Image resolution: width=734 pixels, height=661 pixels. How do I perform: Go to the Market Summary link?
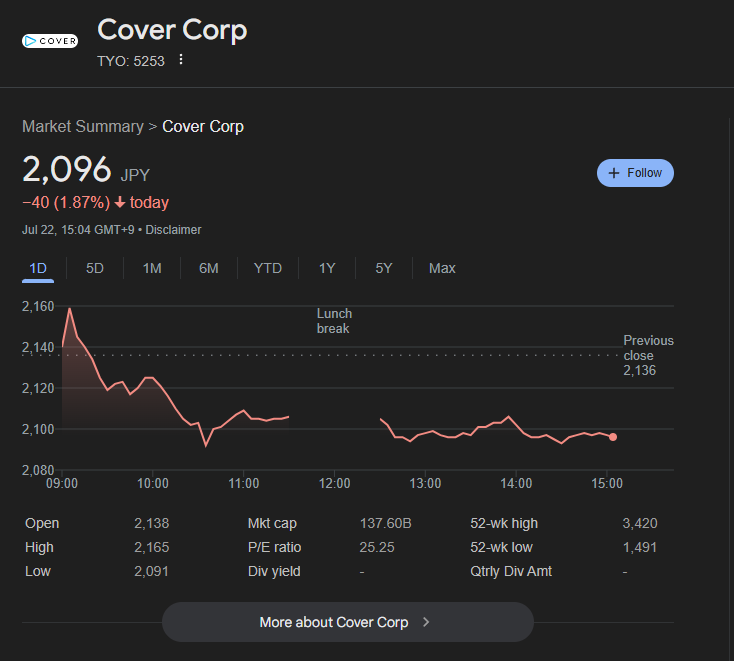coord(83,126)
